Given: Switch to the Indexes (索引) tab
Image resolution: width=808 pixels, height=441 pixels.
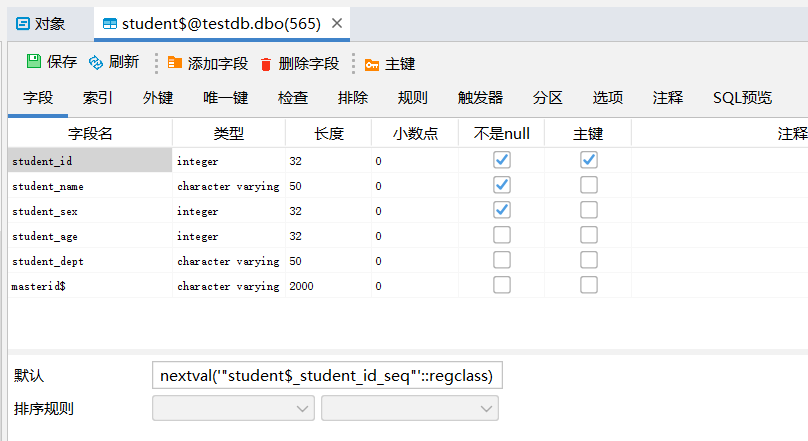Looking at the screenshot, I should [97, 98].
